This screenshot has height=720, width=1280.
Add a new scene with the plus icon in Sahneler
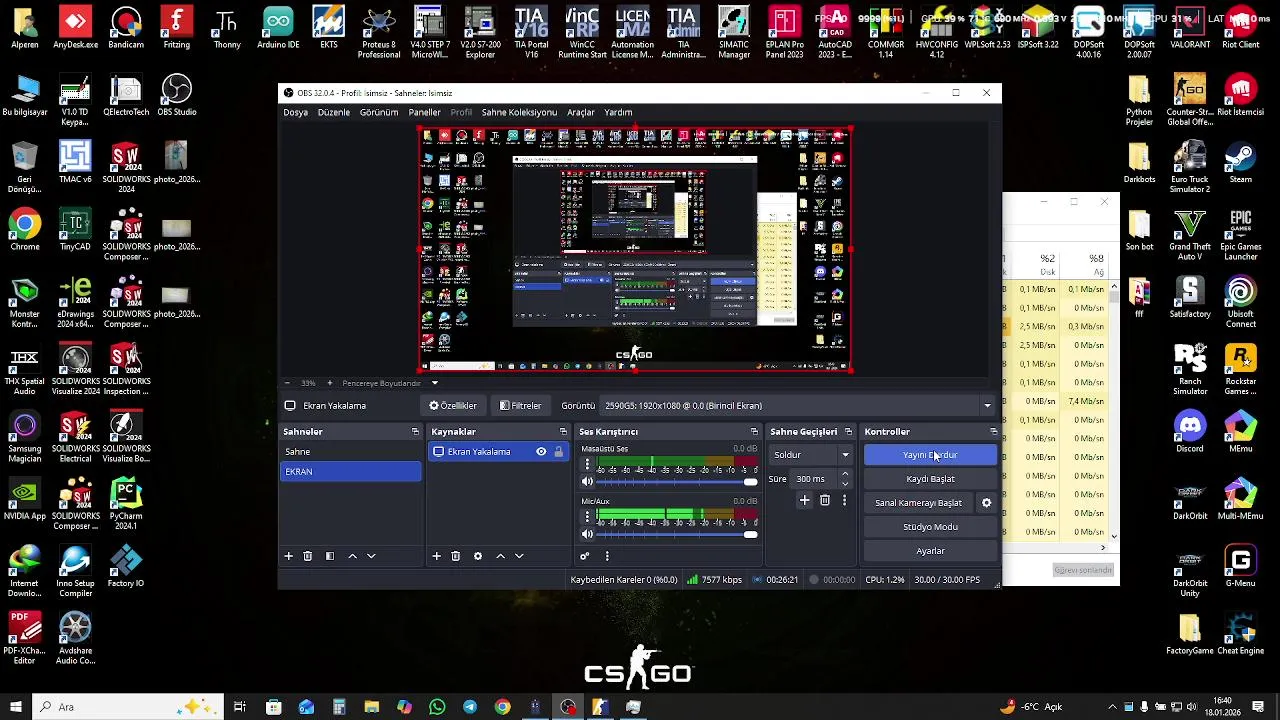point(288,556)
